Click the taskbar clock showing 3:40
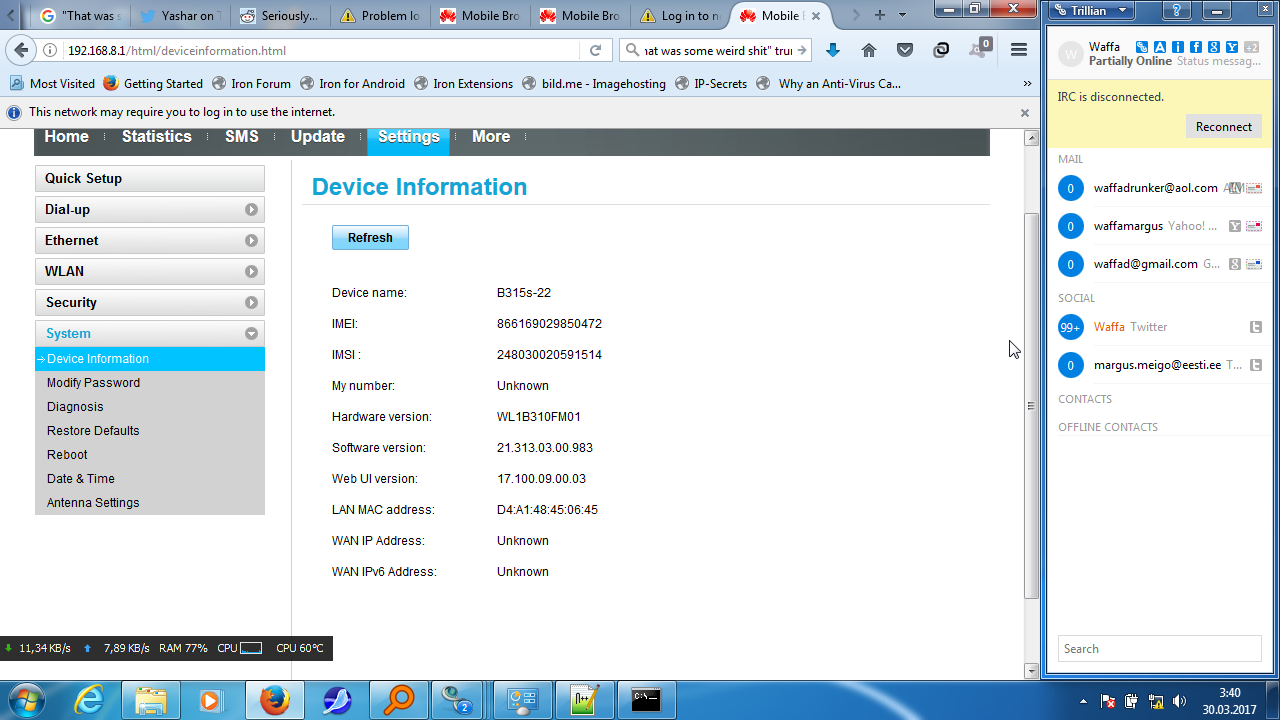The height and width of the screenshot is (720, 1280). pyautogui.click(x=1230, y=701)
